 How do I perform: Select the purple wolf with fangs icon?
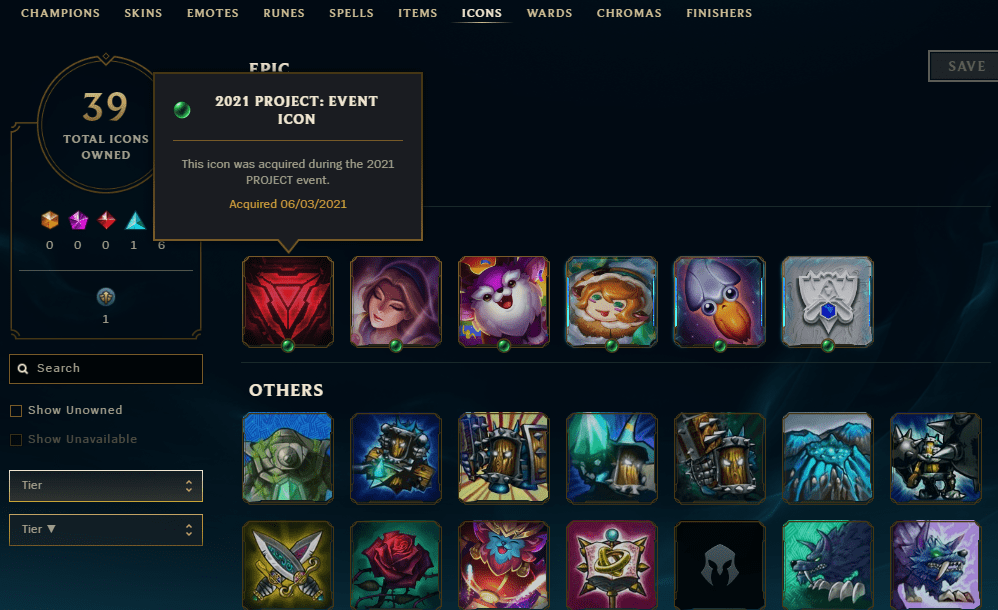(936, 565)
